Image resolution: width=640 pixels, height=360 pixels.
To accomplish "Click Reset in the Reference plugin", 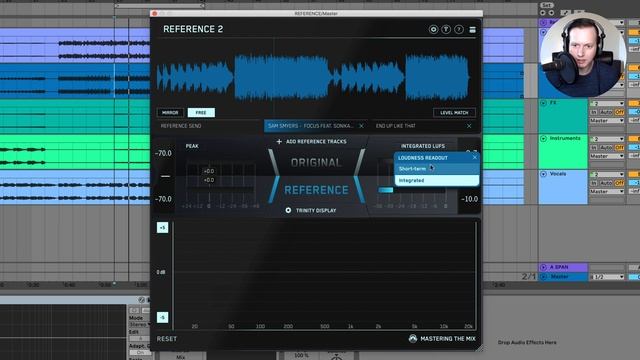I will click(x=167, y=339).
